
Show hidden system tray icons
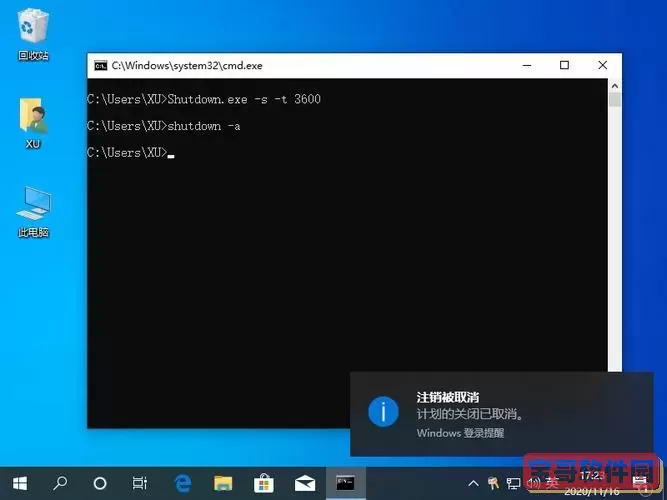pyautogui.click(x=473, y=483)
